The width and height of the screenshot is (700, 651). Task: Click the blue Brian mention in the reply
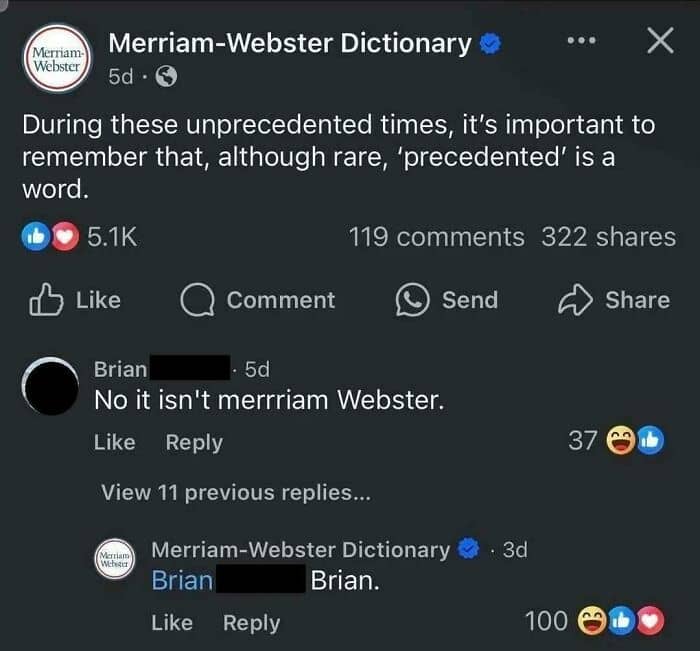182,580
